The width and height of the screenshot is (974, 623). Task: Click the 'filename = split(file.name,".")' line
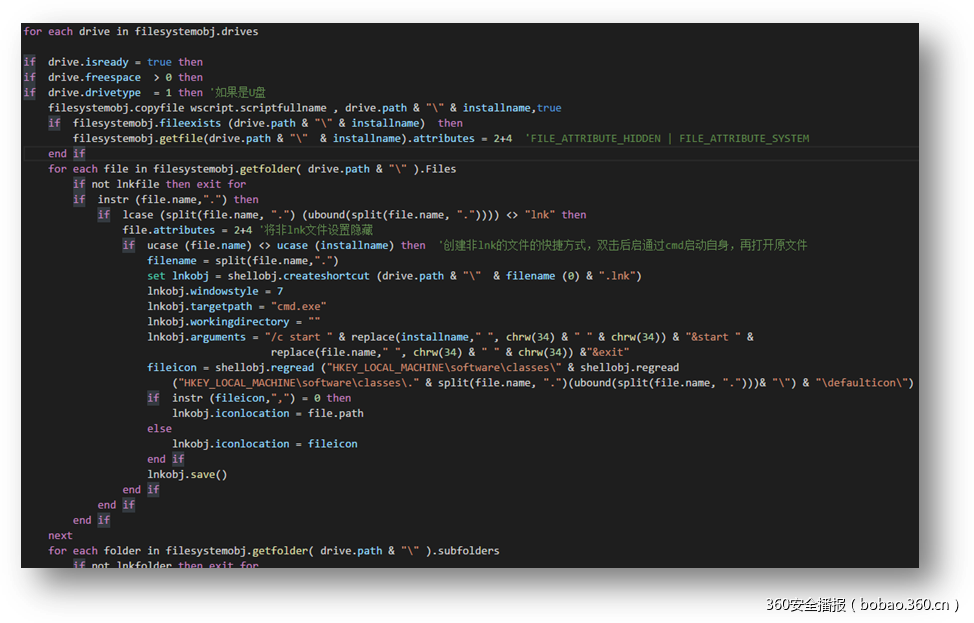click(x=243, y=261)
